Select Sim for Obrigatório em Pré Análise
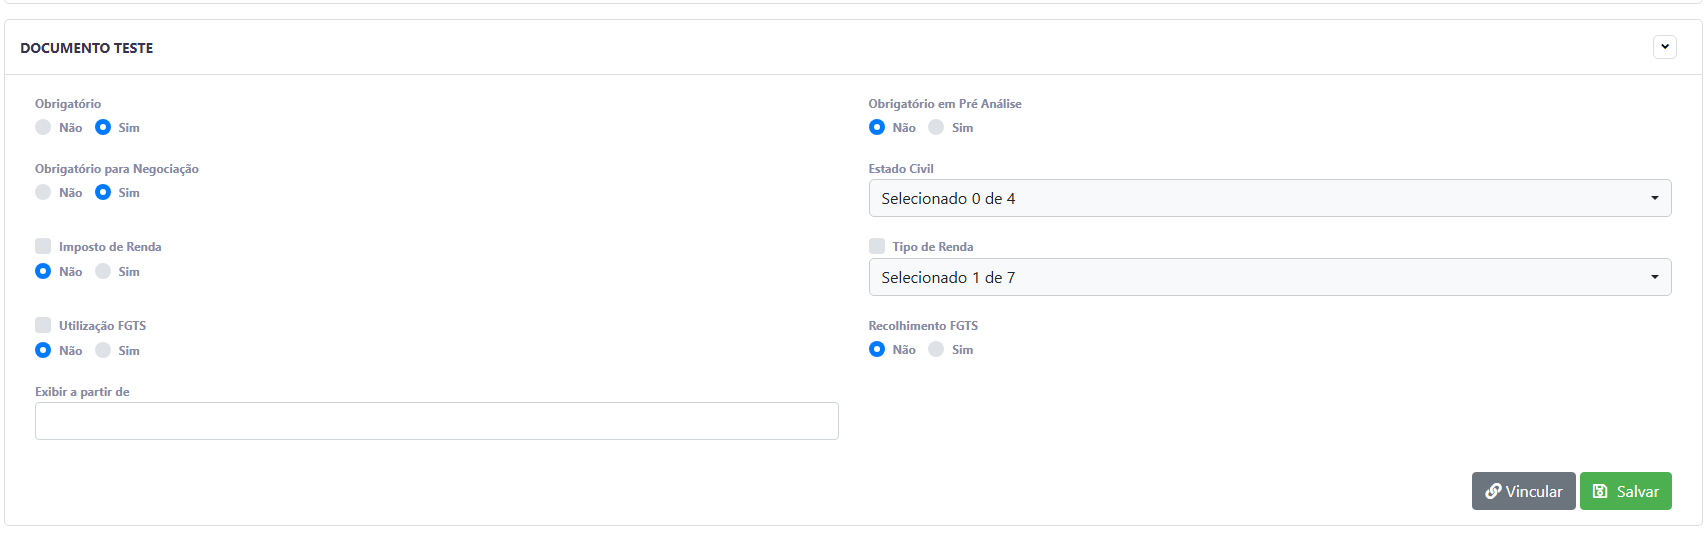The width and height of the screenshot is (1707, 537). (936, 127)
